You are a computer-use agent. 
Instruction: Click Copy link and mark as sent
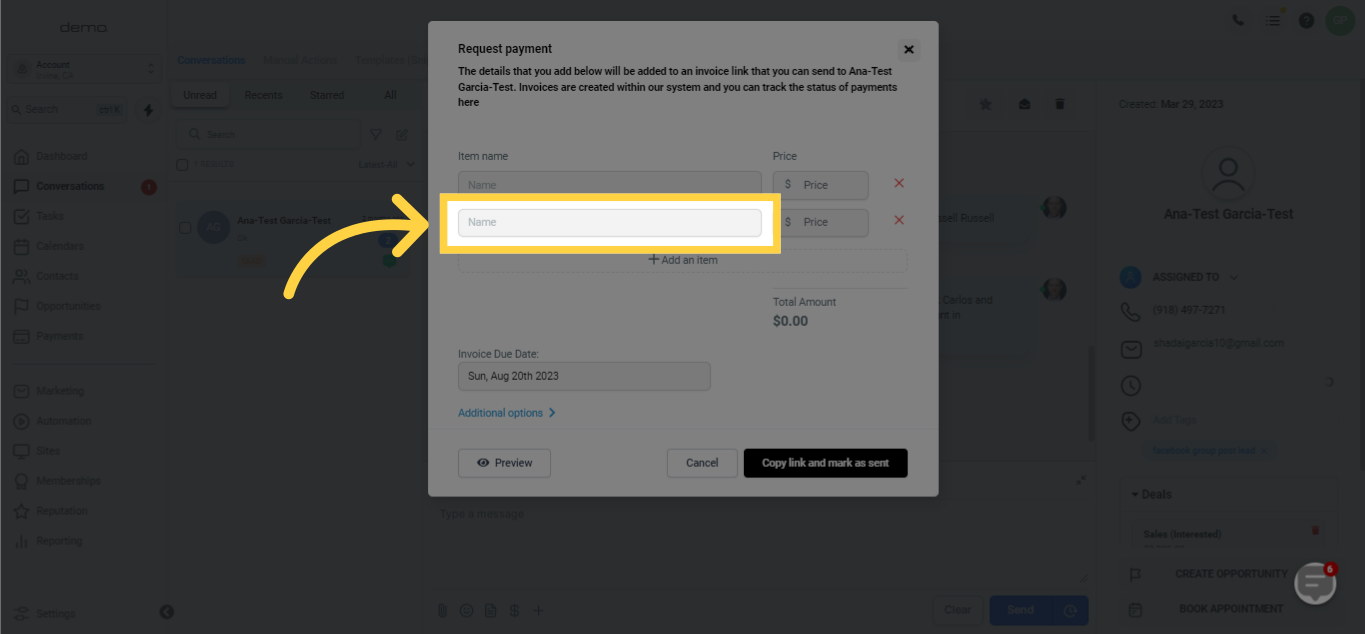pyautogui.click(x=825, y=463)
